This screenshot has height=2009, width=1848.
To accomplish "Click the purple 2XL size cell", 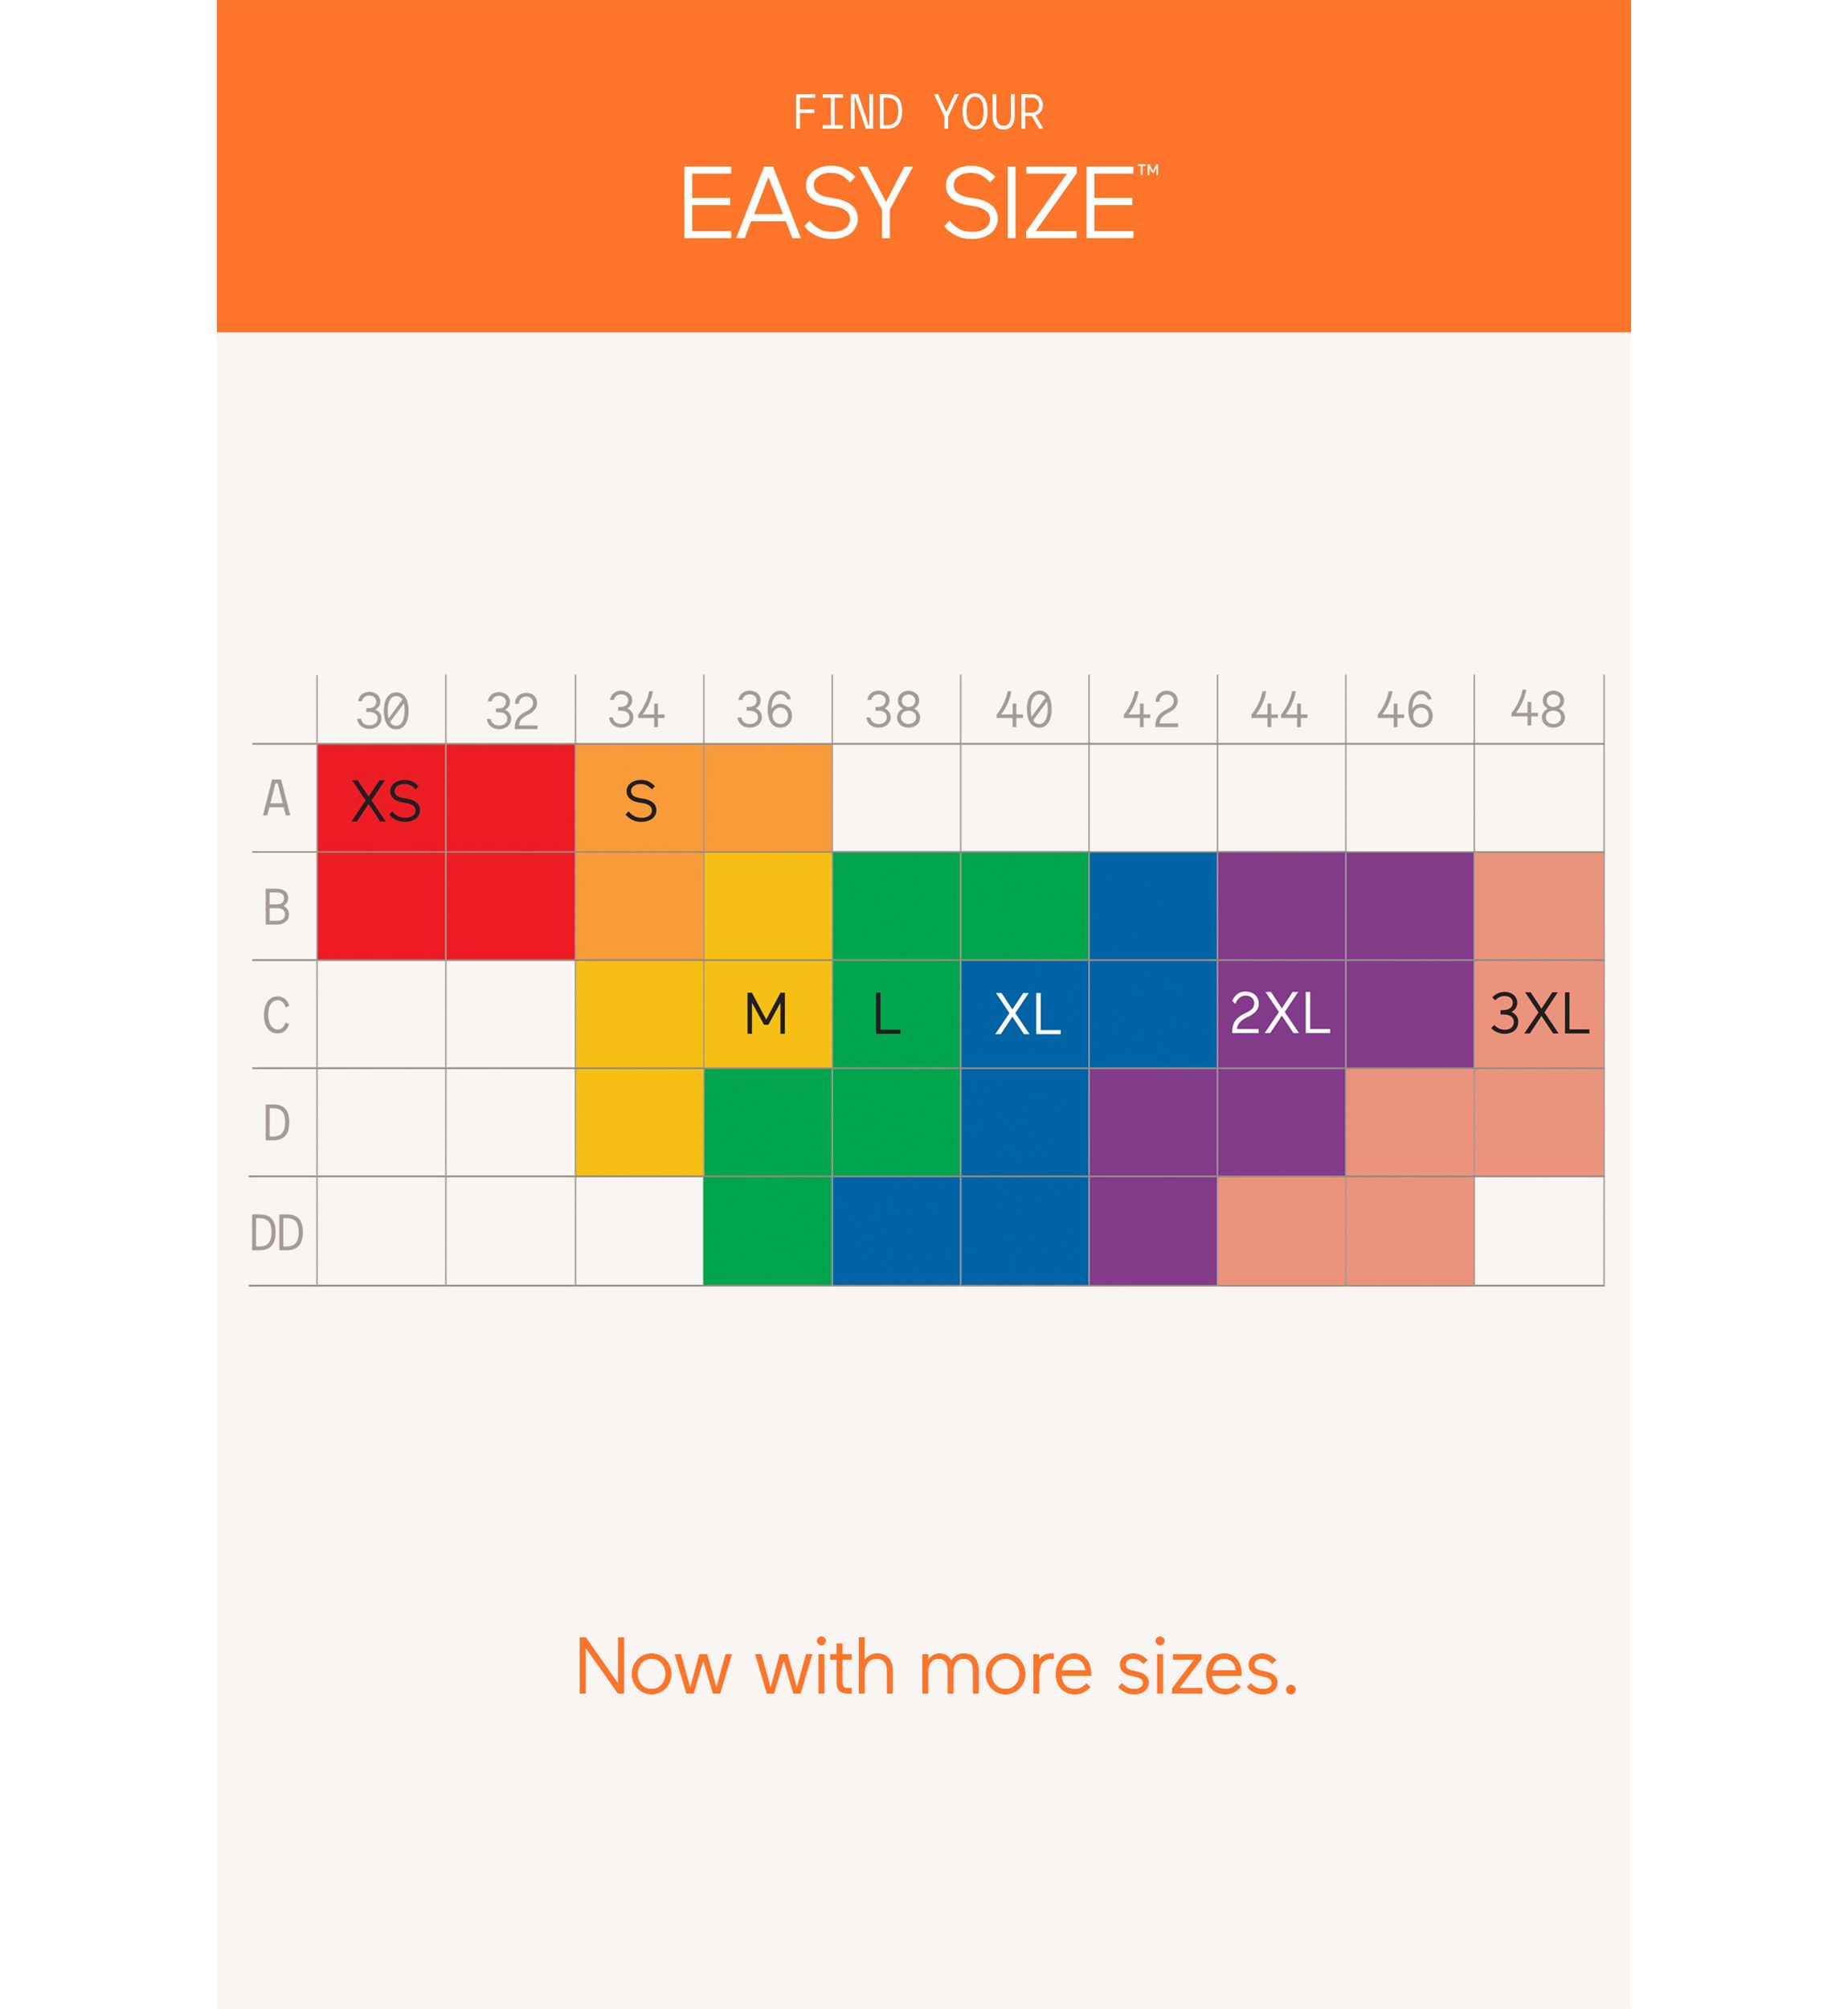I will click(x=1280, y=1014).
